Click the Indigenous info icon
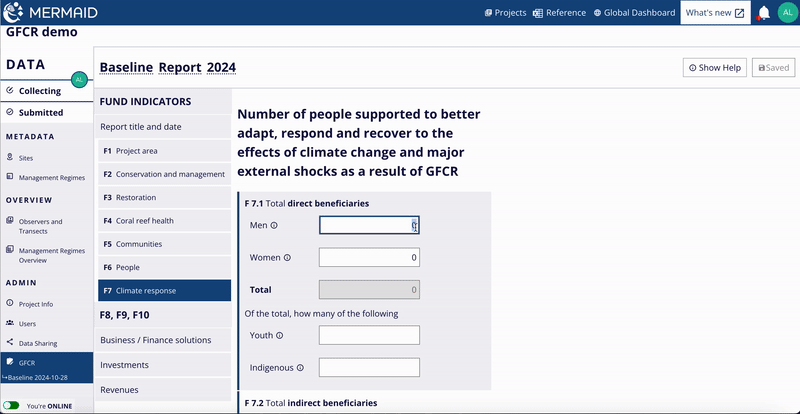 (x=301, y=368)
